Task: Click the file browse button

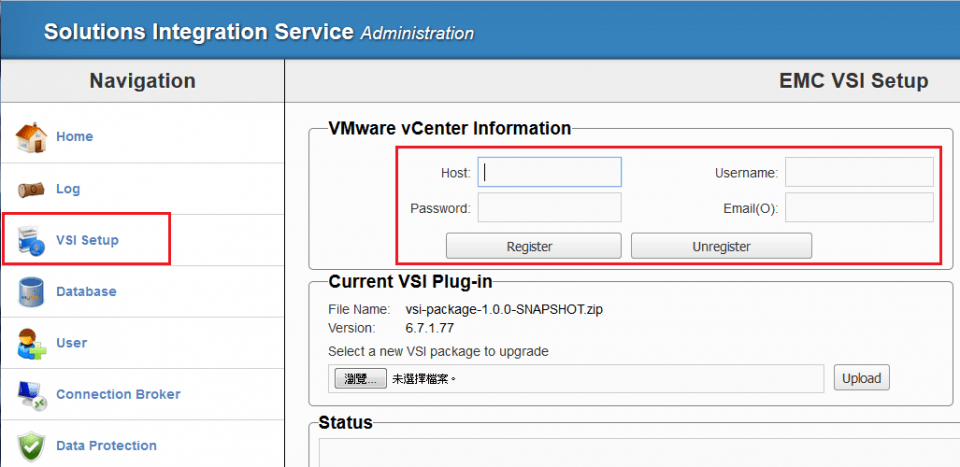Action: pyautogui.click(x=361, y=379)
